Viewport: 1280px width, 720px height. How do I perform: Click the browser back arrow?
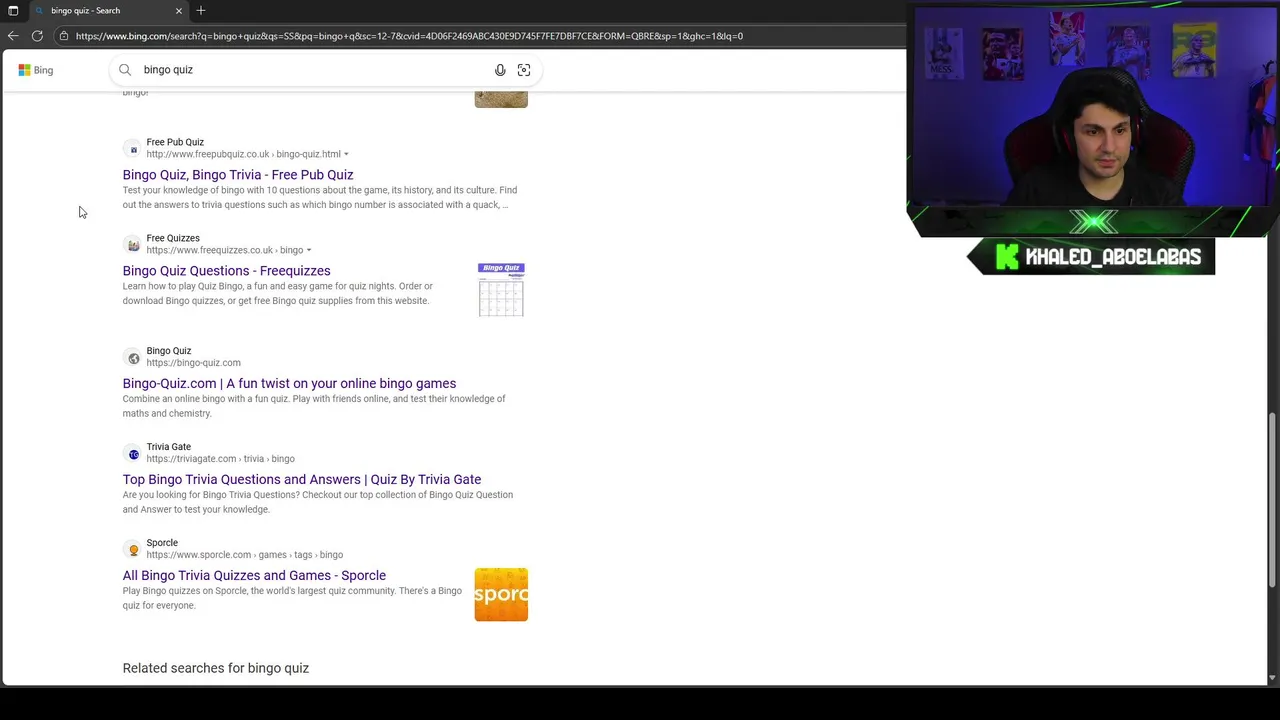tap(13, 36)
